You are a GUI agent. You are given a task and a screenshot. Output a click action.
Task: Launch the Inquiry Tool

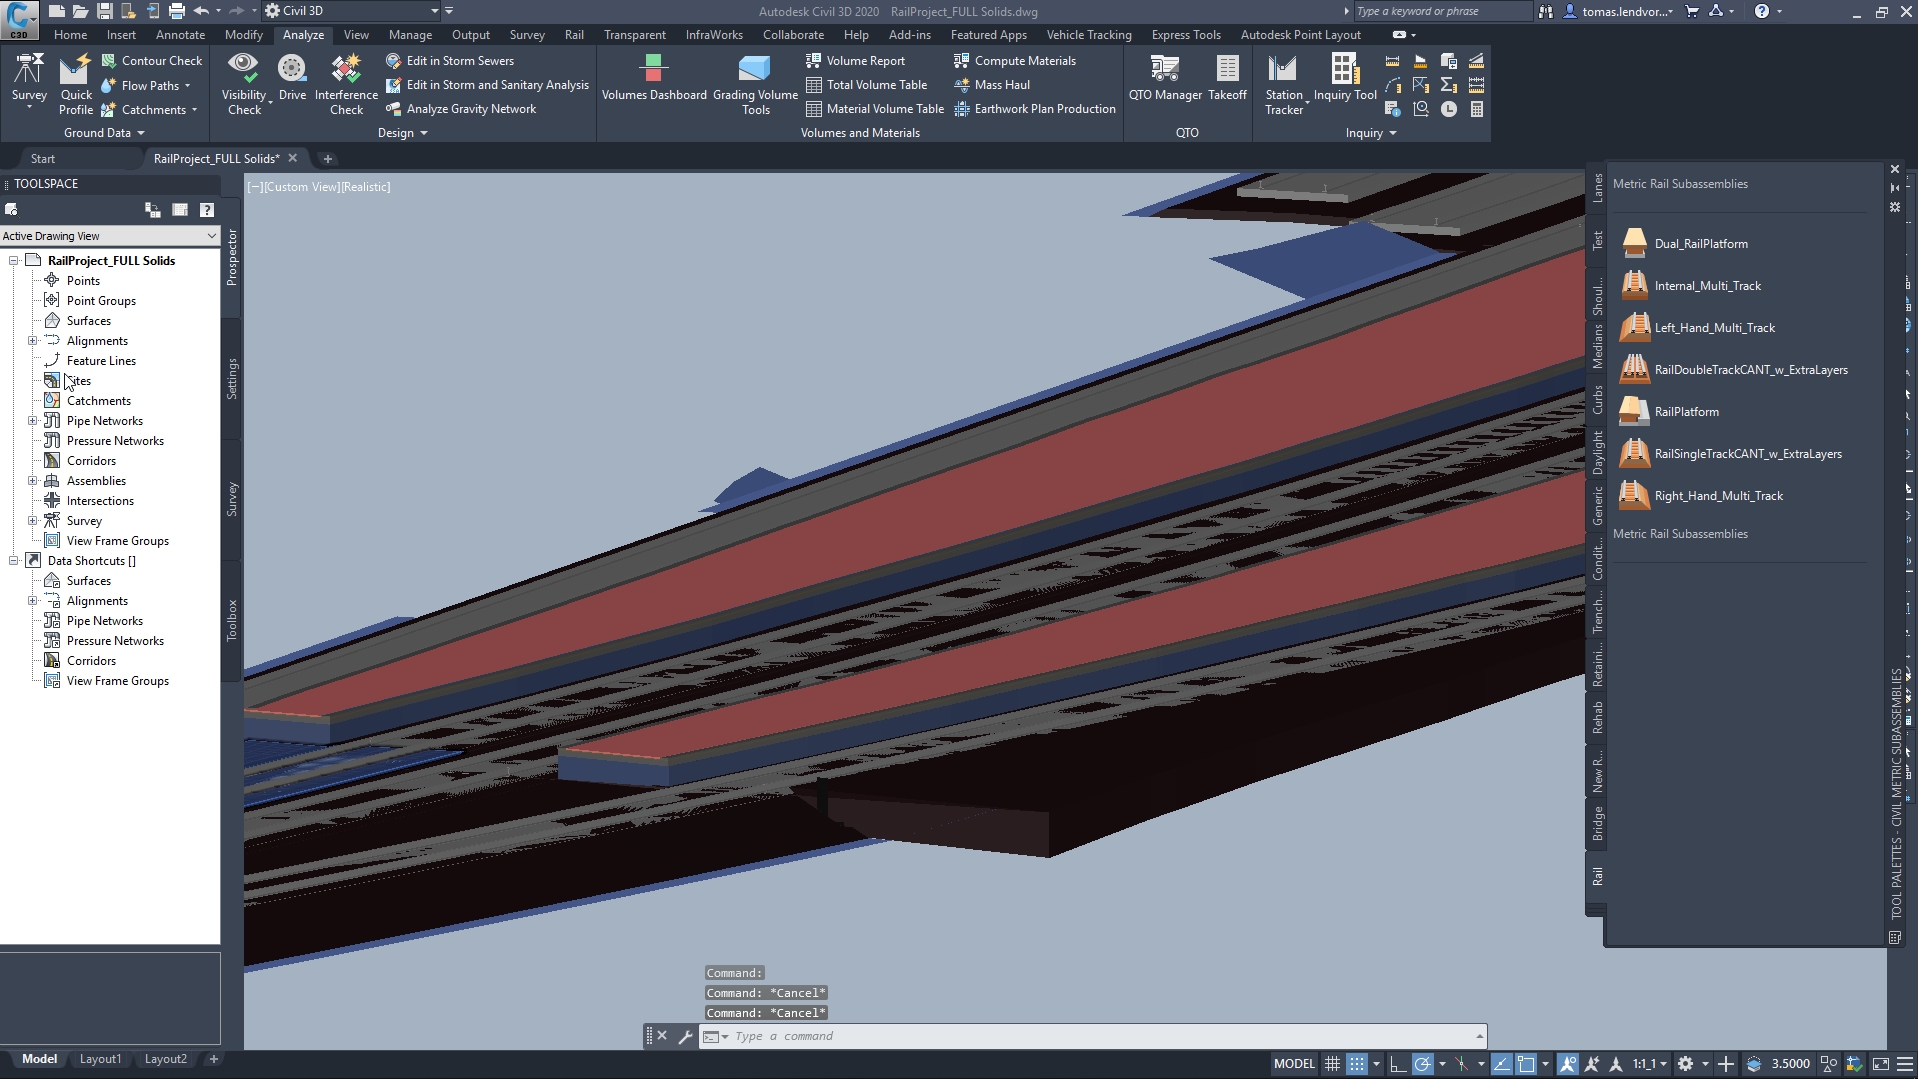pos(1345,78)
